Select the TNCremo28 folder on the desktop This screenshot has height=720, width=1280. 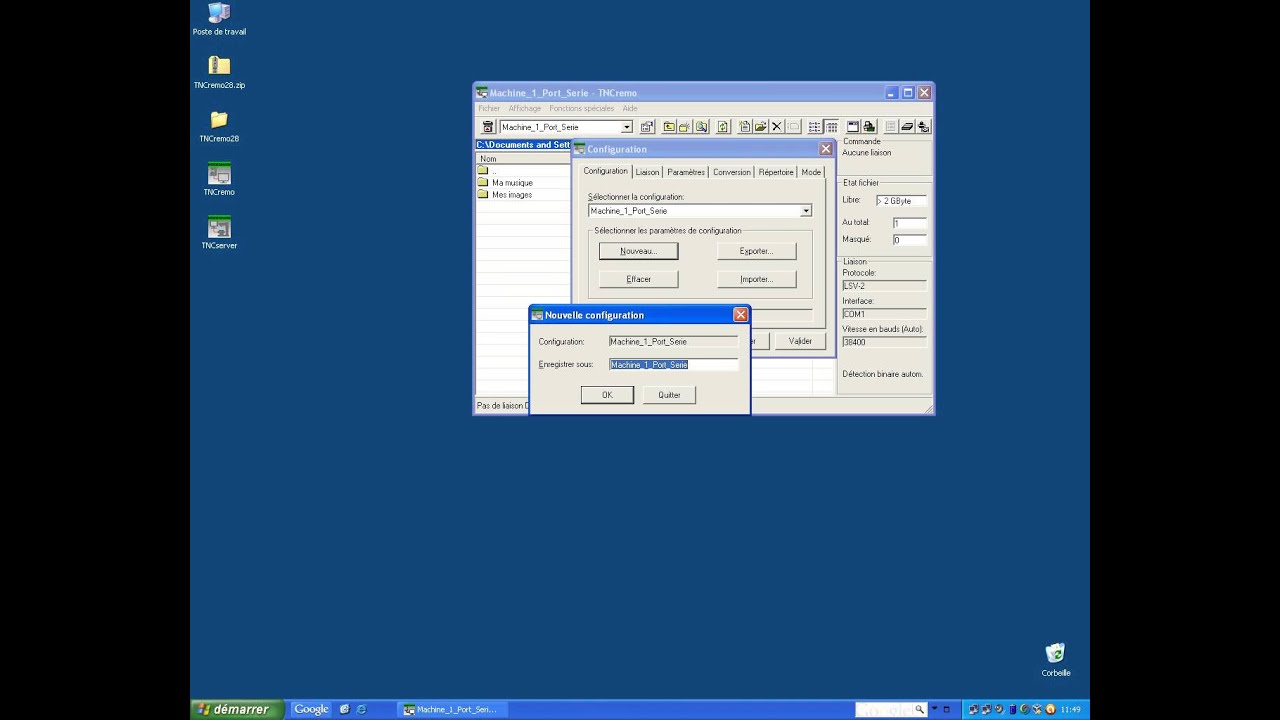point(219,126)
